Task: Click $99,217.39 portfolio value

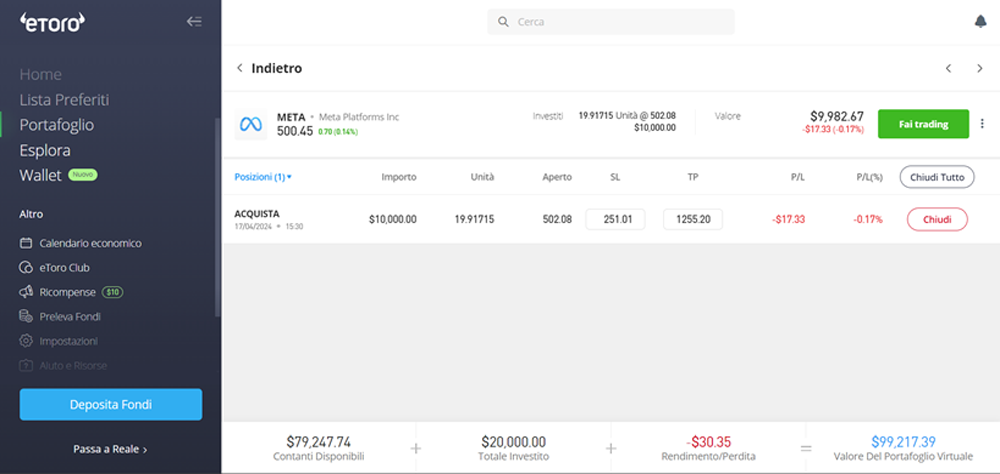Action: click(903, 441)
